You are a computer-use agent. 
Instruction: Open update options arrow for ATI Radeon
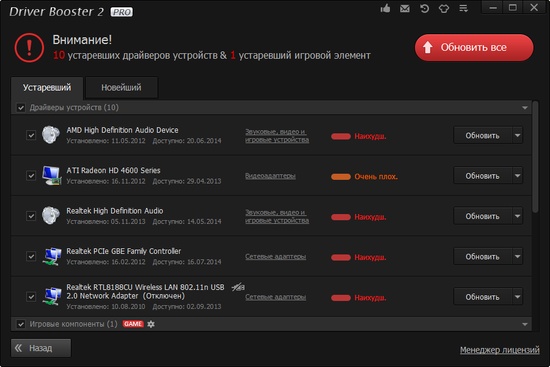click(x=517, y=176)
